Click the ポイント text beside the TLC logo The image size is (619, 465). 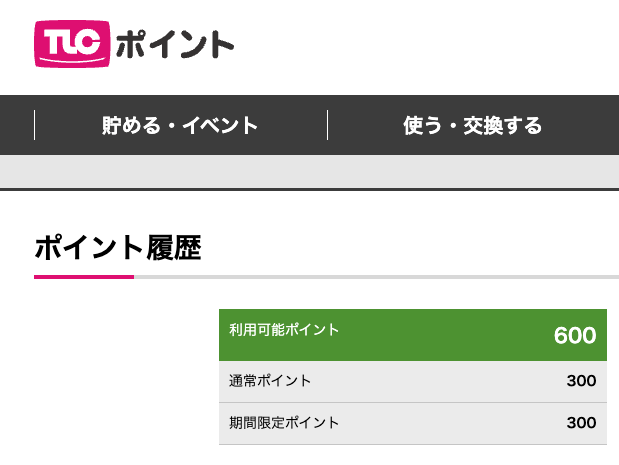[175, 44]
